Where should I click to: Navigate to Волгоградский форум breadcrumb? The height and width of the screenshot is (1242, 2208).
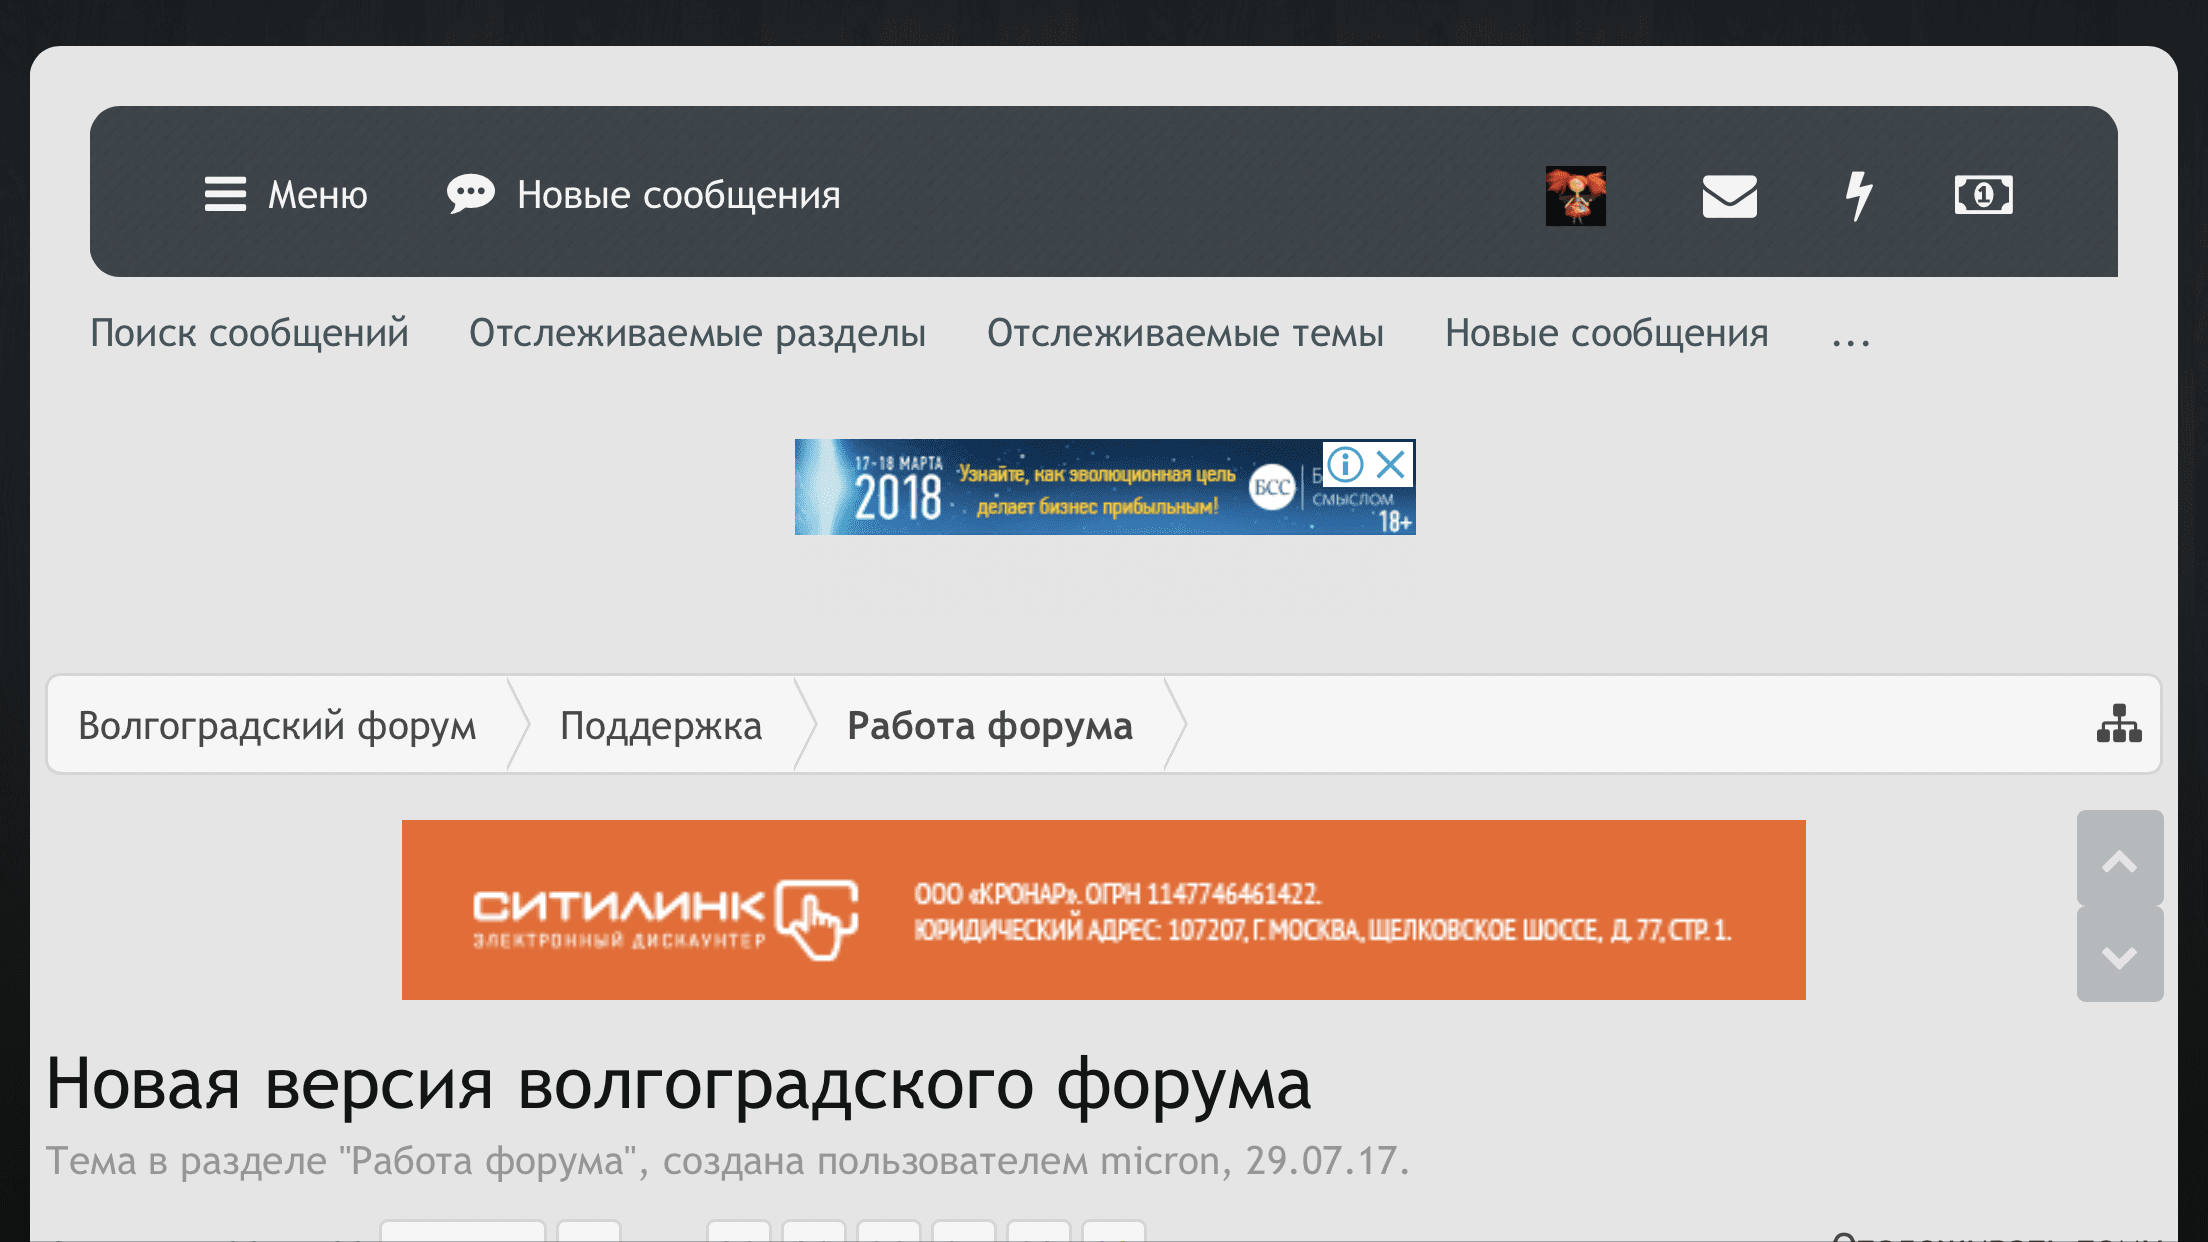(x=277, y=725)
